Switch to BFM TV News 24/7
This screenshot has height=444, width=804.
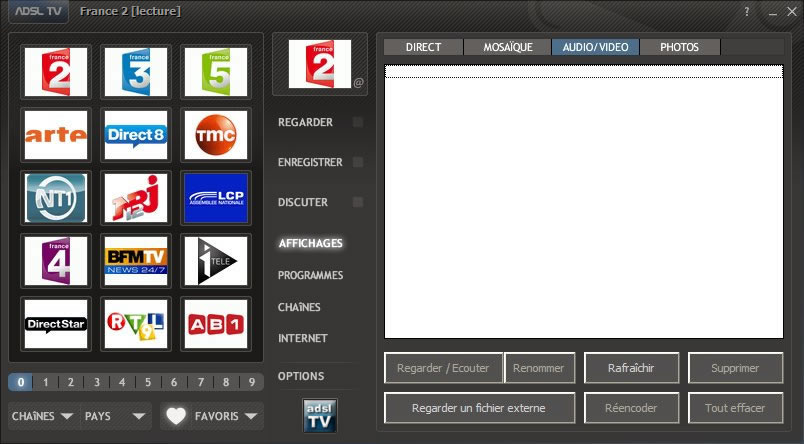136,261
